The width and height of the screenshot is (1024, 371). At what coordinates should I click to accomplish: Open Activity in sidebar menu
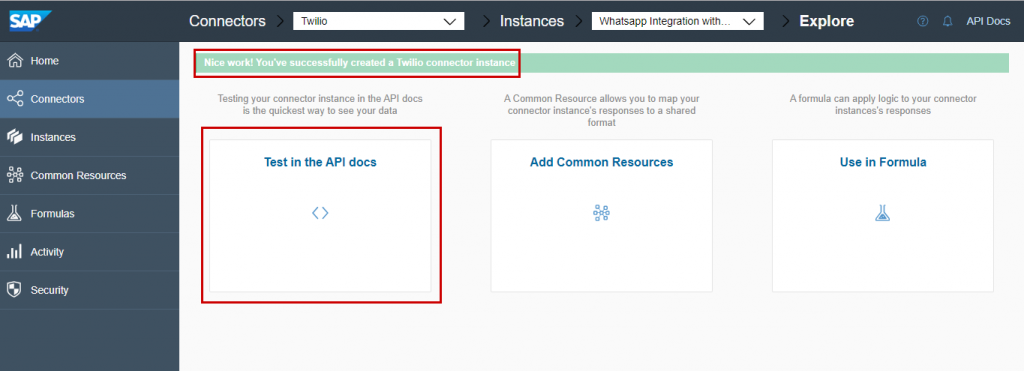[89, 251]
